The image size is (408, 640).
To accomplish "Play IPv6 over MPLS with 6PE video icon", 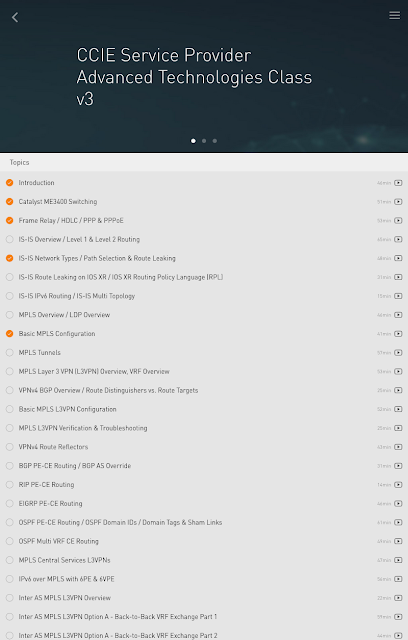I will pyautogui.click(x=398, y=579).
